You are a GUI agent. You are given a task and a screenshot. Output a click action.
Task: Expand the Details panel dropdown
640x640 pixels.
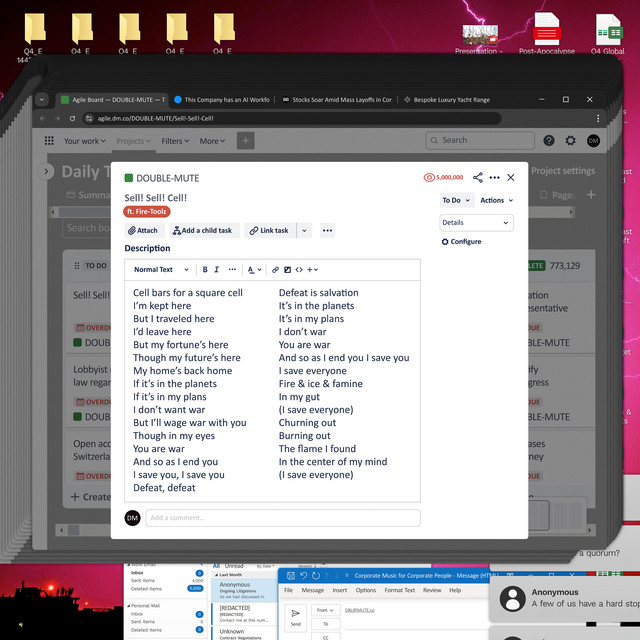476,223
